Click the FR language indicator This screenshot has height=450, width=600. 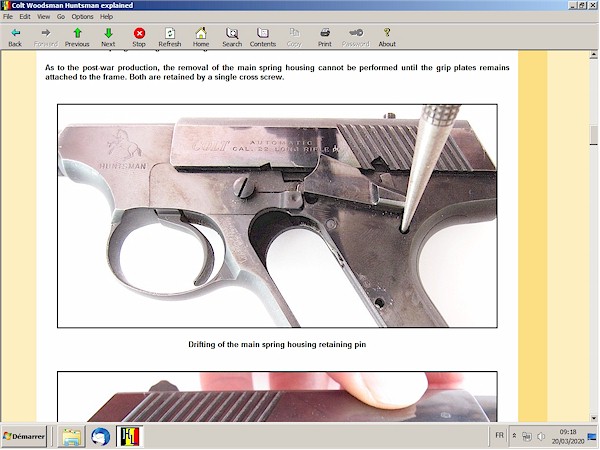tap(499, 435)
